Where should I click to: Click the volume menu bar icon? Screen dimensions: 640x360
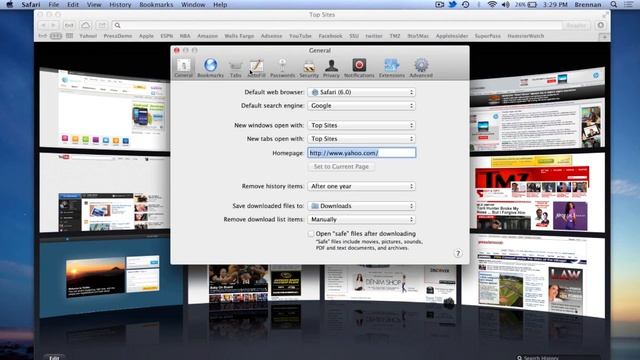point(505,4)
